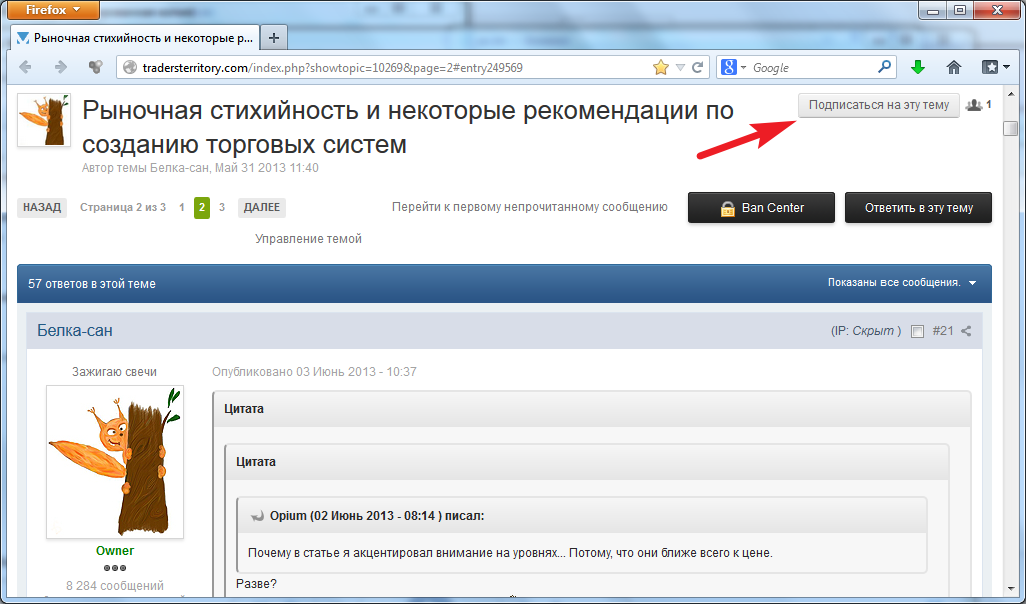Go to page 3 of the topic
The width and height of the screenshot is (1026, 604).
pos(222,207)
